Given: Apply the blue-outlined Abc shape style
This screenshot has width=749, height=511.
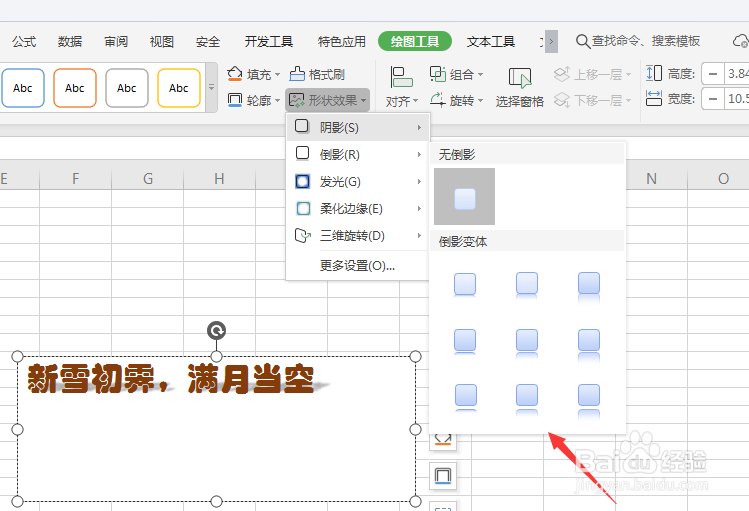Looking at the screenshot, I should tap(23, 88).
